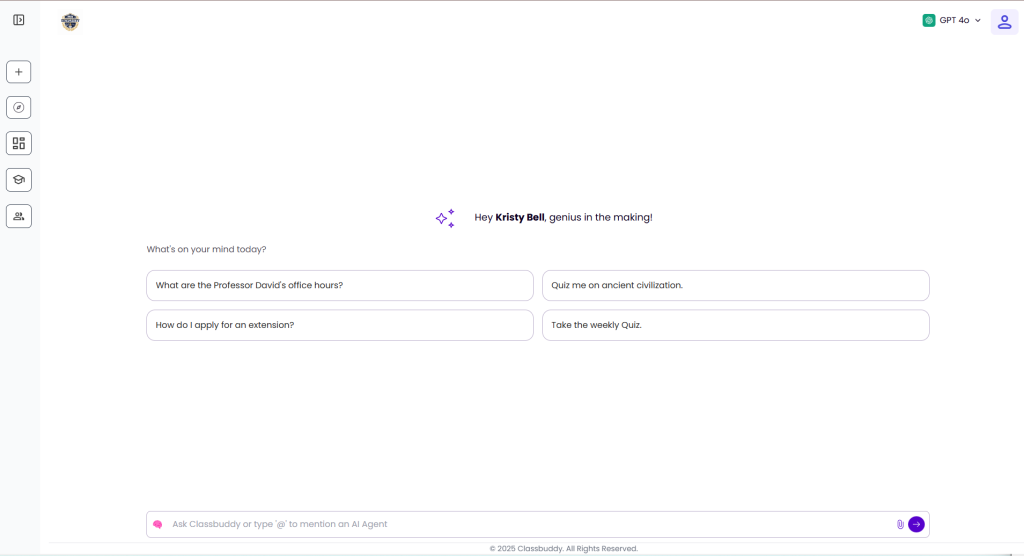Click the paperclip attachment icon
Screen dimensions: 1024x556
pos(900,524)
